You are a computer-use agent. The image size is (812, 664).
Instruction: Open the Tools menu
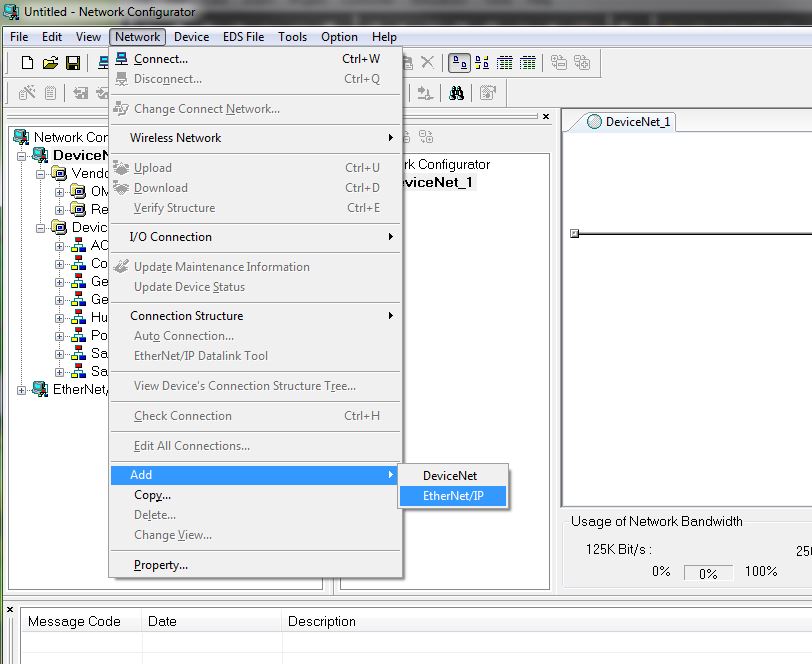click(293, 37)
